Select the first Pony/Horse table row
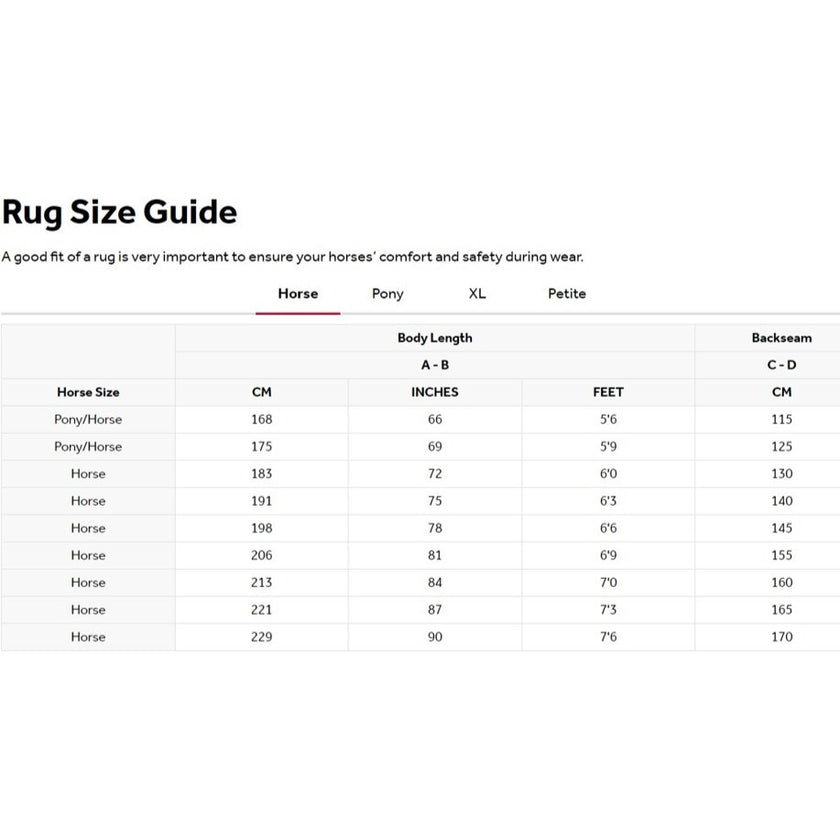Viewport: 840px width, 840px height. [88, 419]
